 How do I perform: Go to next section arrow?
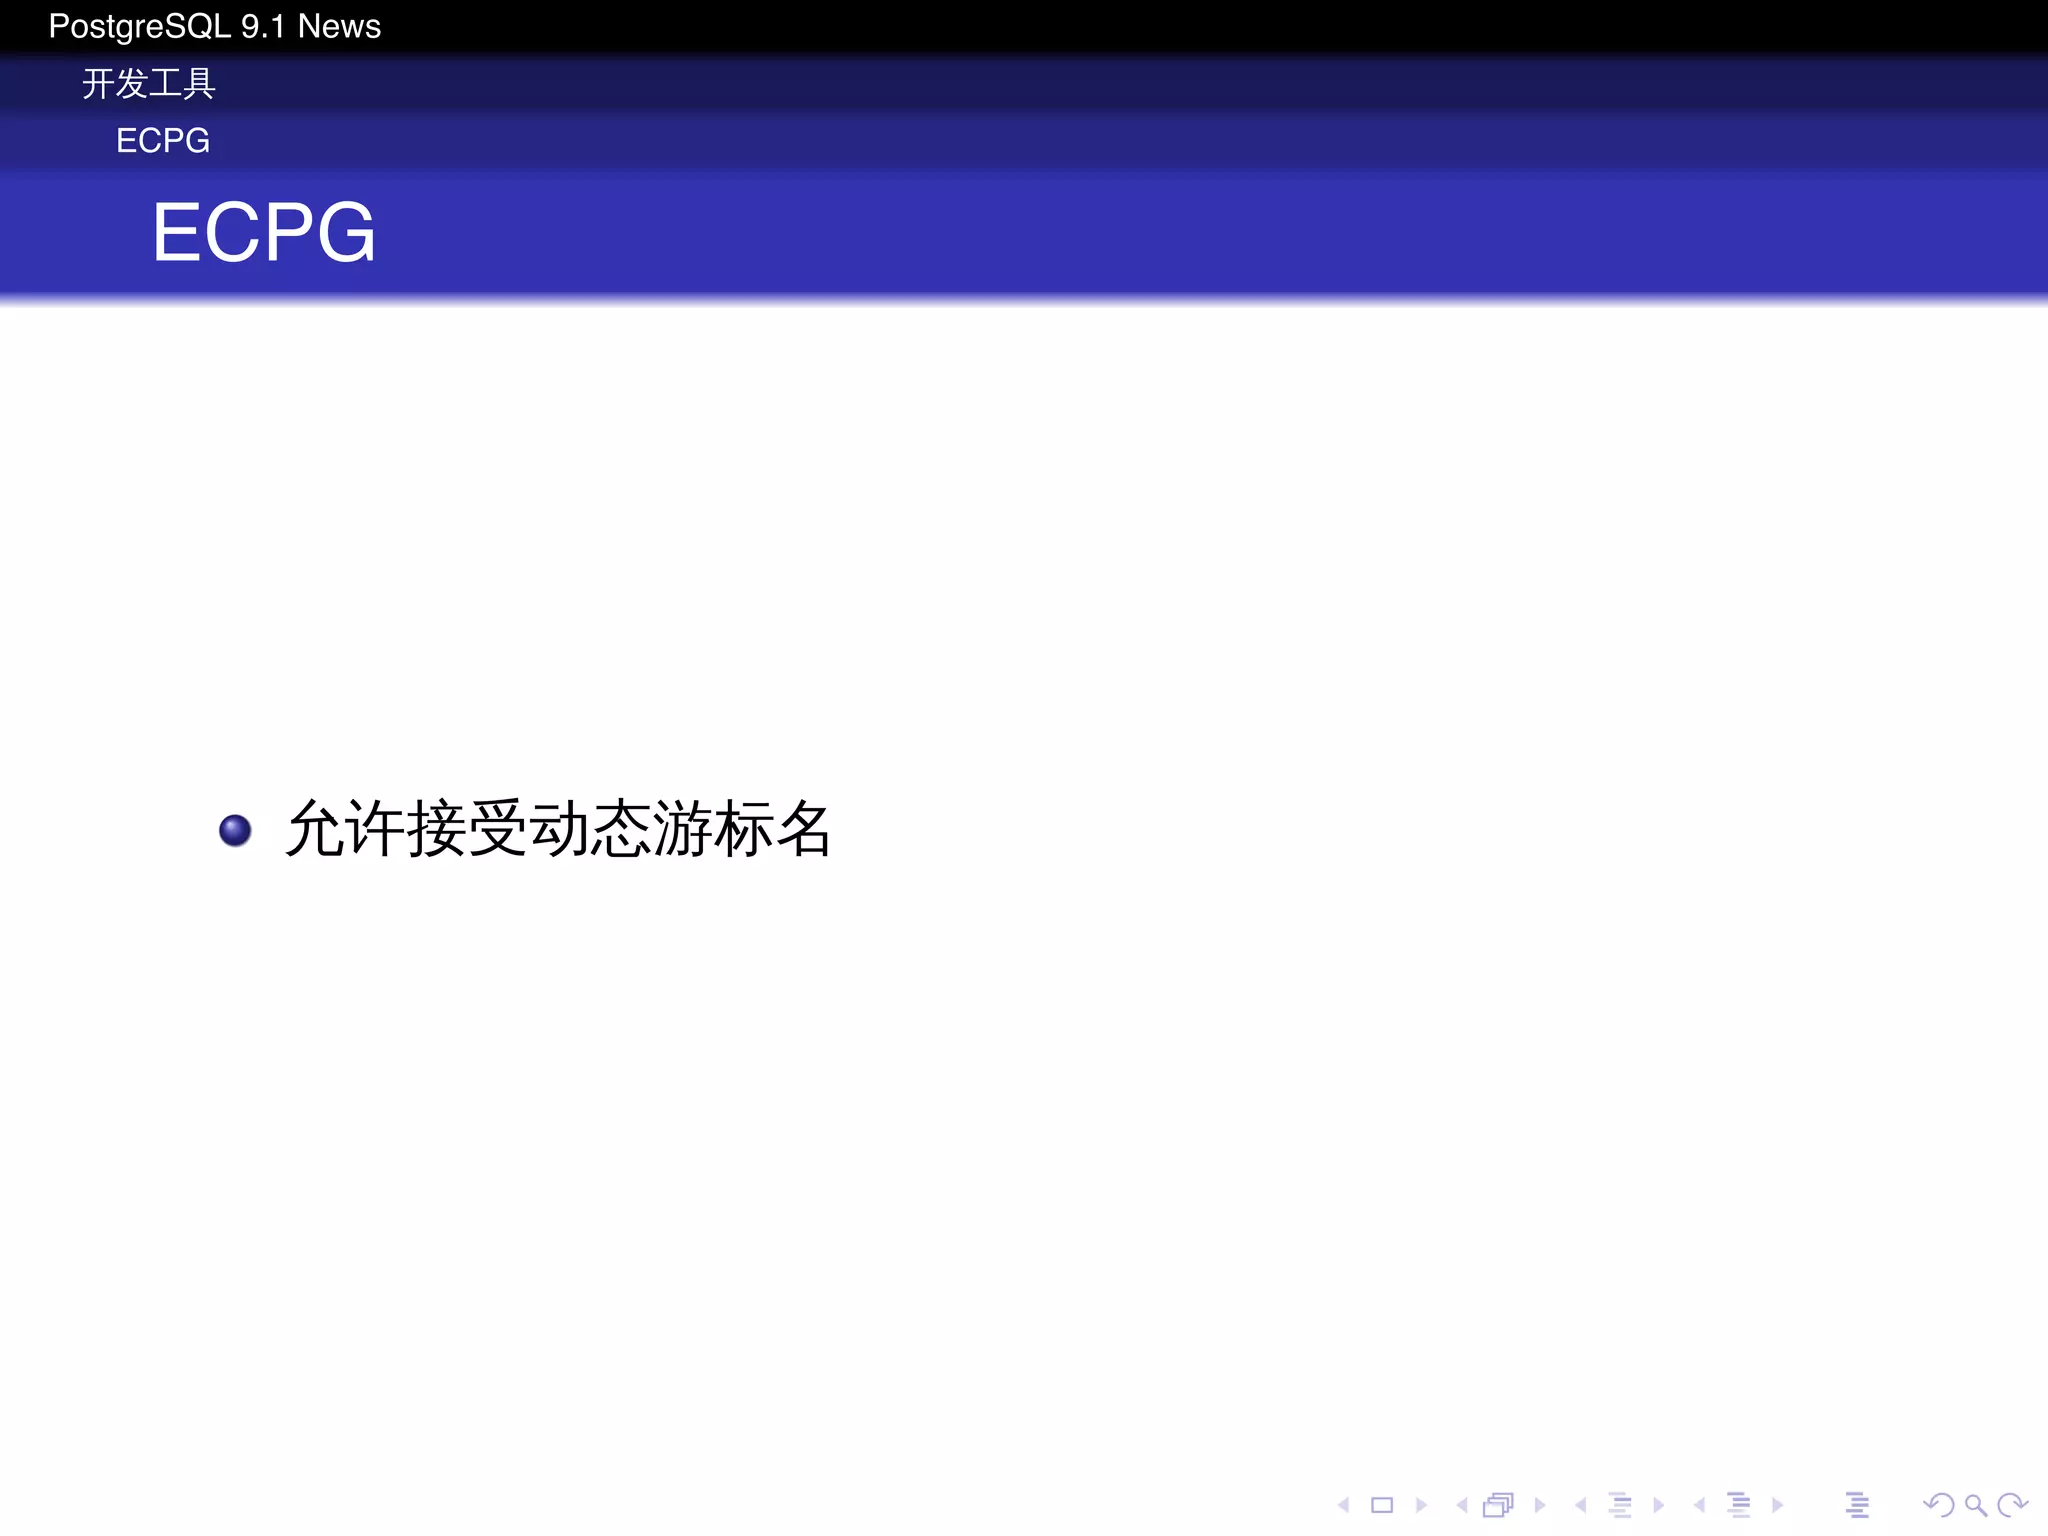(x=1778, y=1504)
